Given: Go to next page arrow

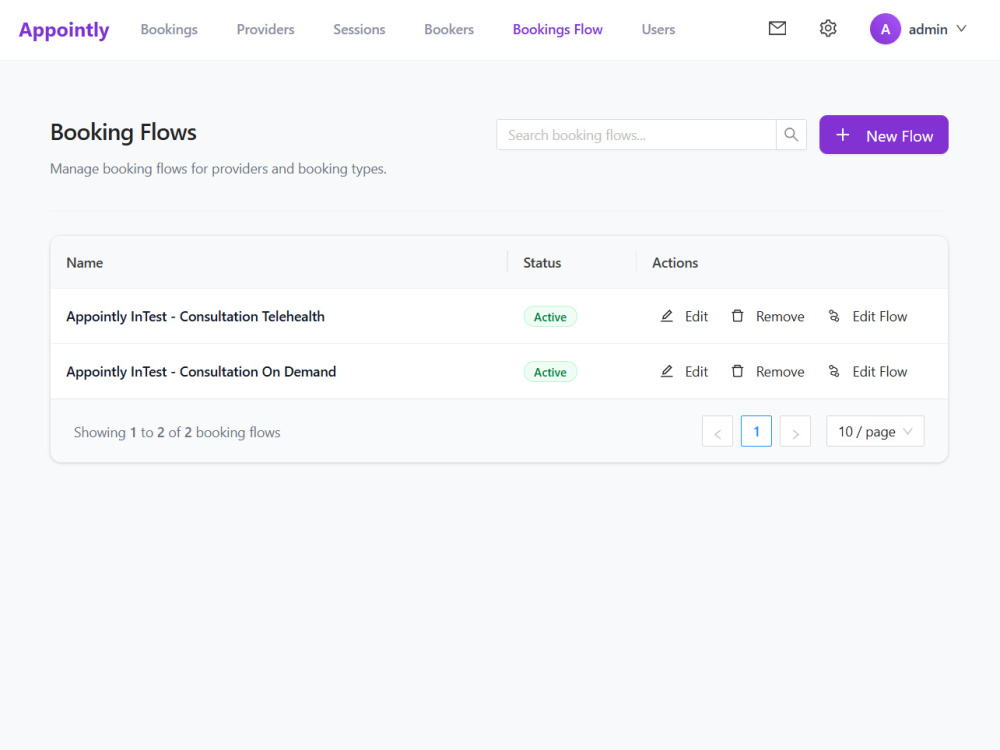Looking at the screenshot, I should click(795, 432).
